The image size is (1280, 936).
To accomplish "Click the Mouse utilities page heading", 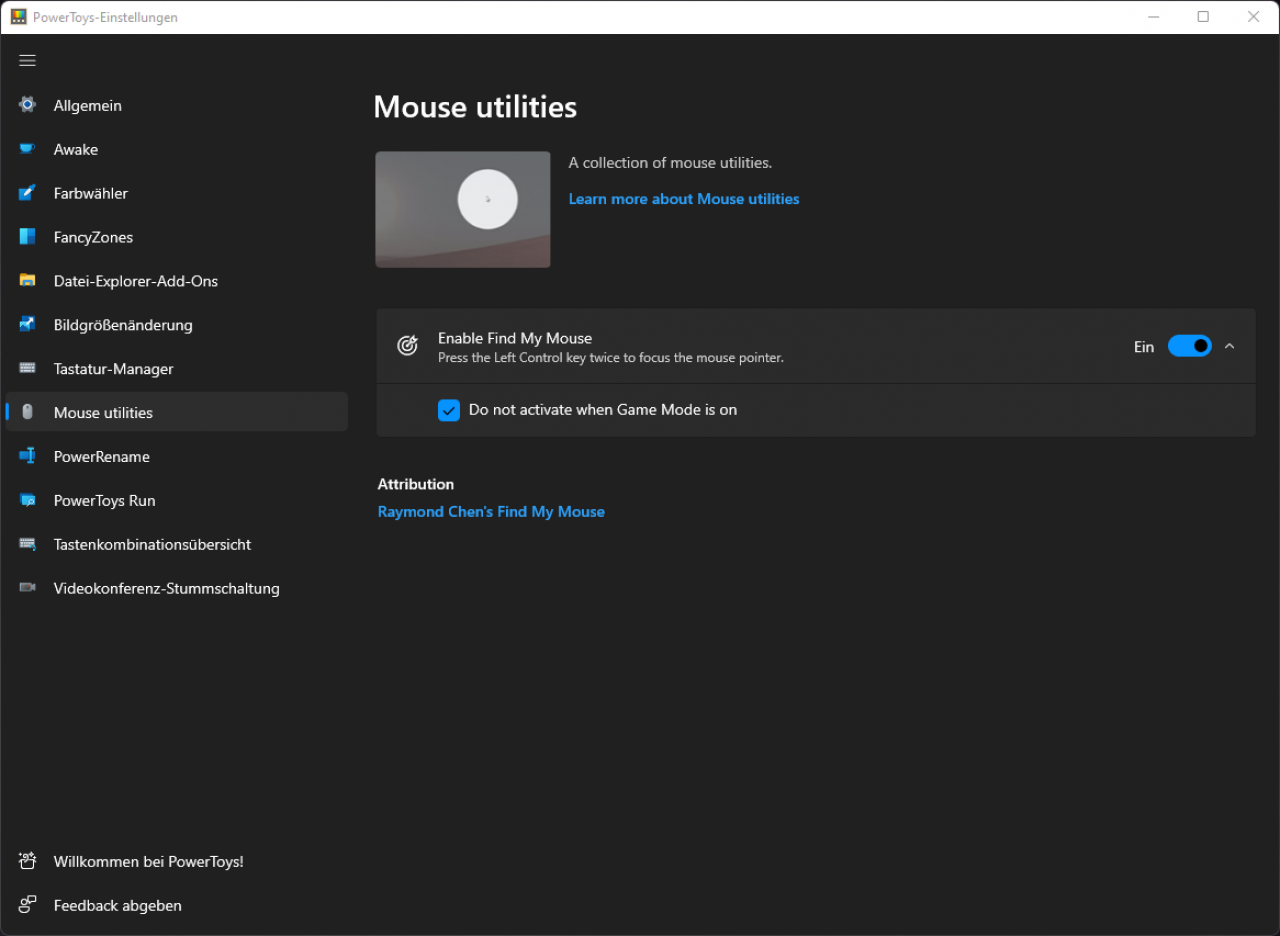I will coord(475,107).
